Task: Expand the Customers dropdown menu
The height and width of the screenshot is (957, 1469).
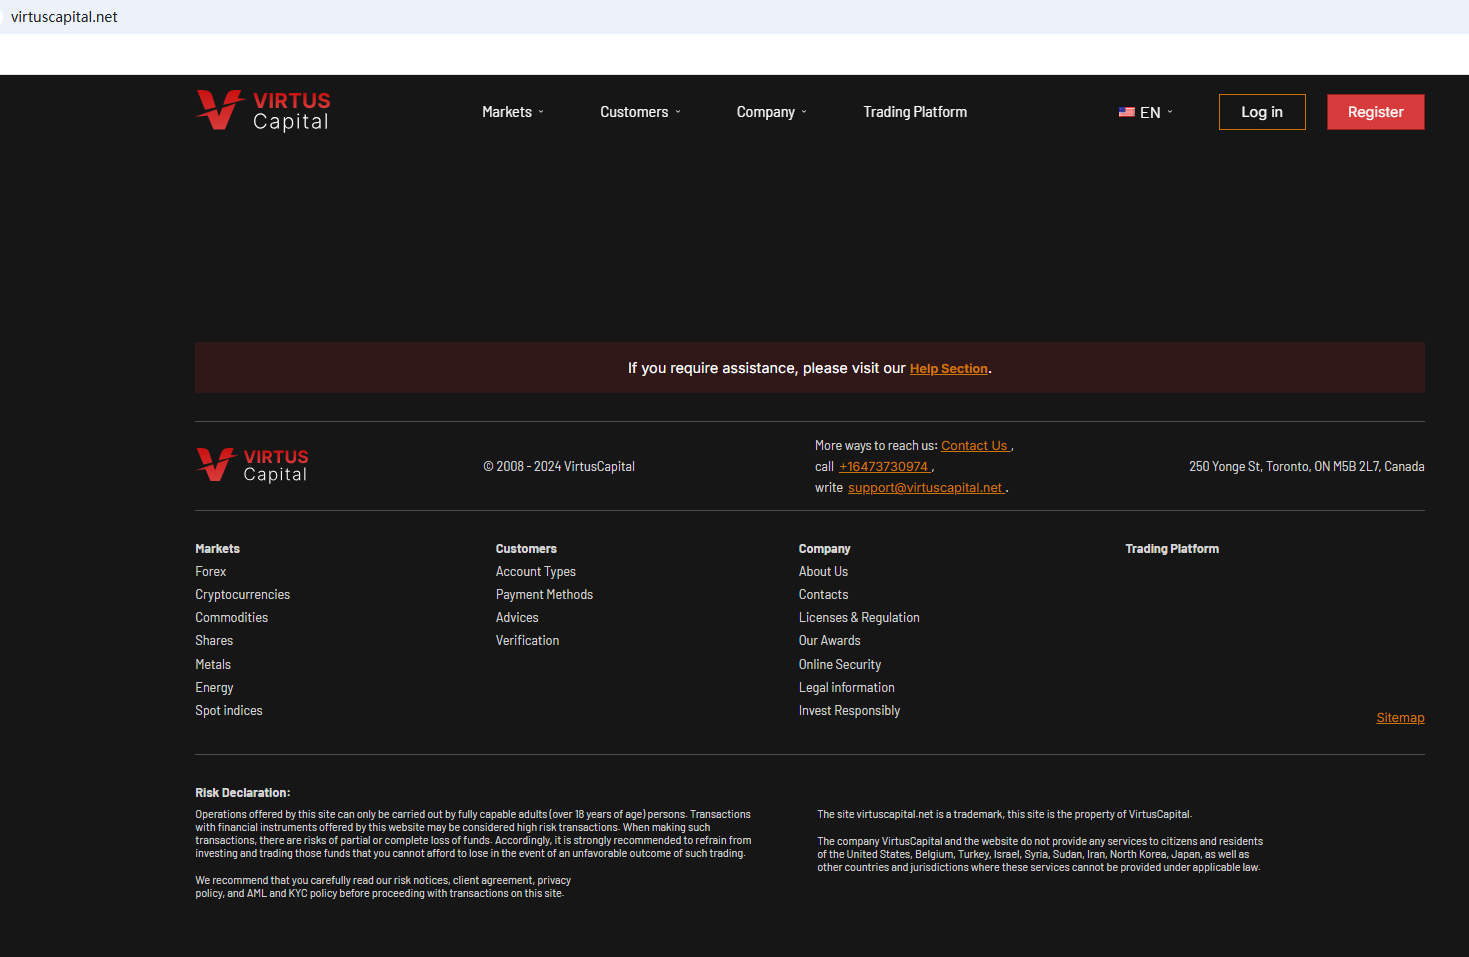Action: pos(640,112)
